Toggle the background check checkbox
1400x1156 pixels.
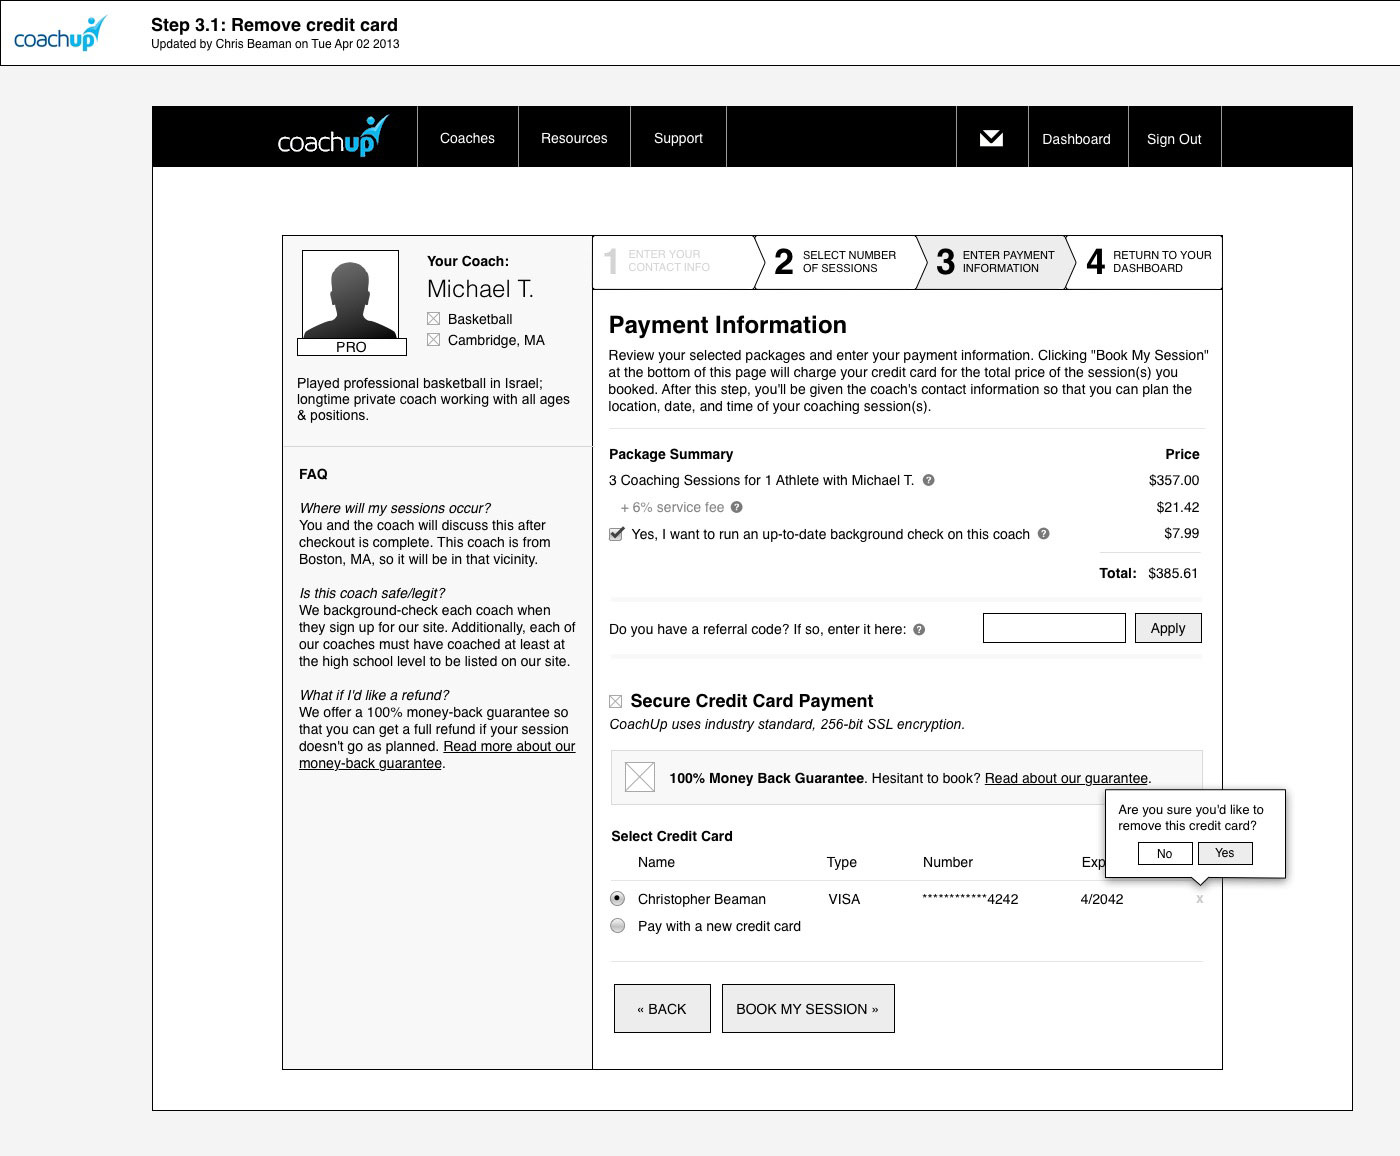click(617, 534)
